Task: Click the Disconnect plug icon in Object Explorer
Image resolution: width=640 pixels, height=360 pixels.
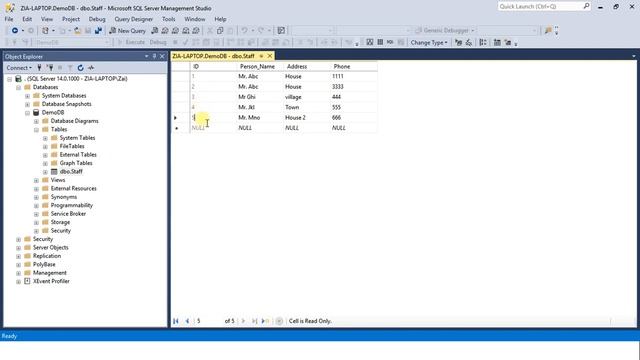Action: click(x=50, y=68)
